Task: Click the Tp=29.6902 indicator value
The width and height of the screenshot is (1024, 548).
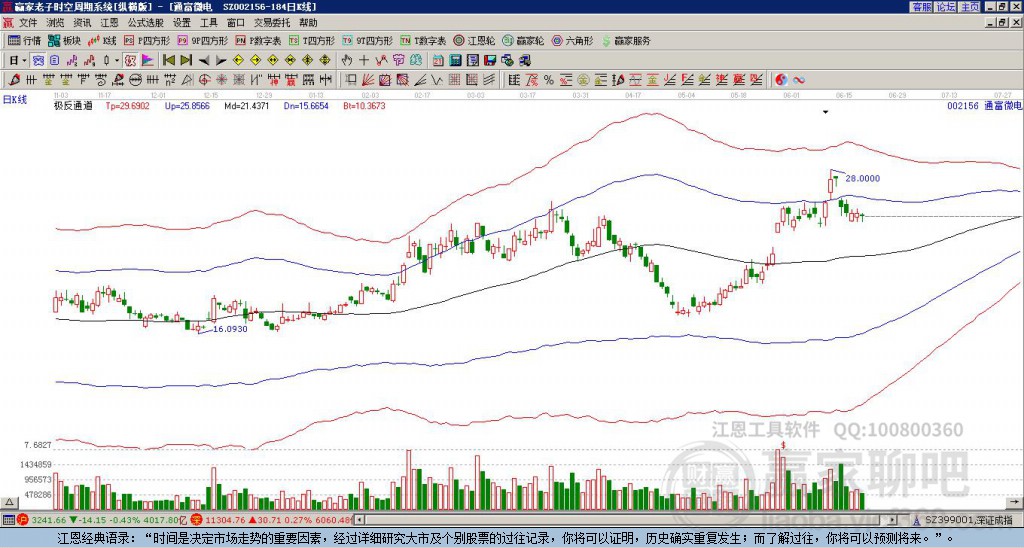Action: pyautogui.click(x=127, y=106)
